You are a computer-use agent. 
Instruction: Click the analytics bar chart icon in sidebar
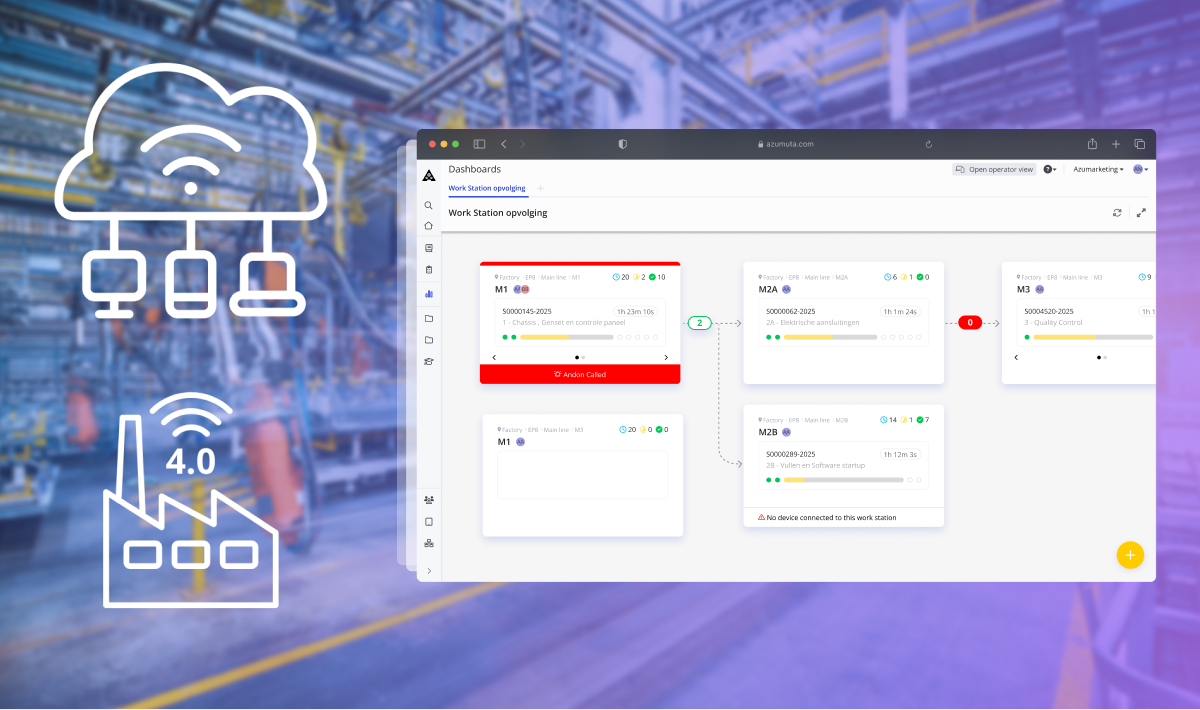click(x=428, y=295)
